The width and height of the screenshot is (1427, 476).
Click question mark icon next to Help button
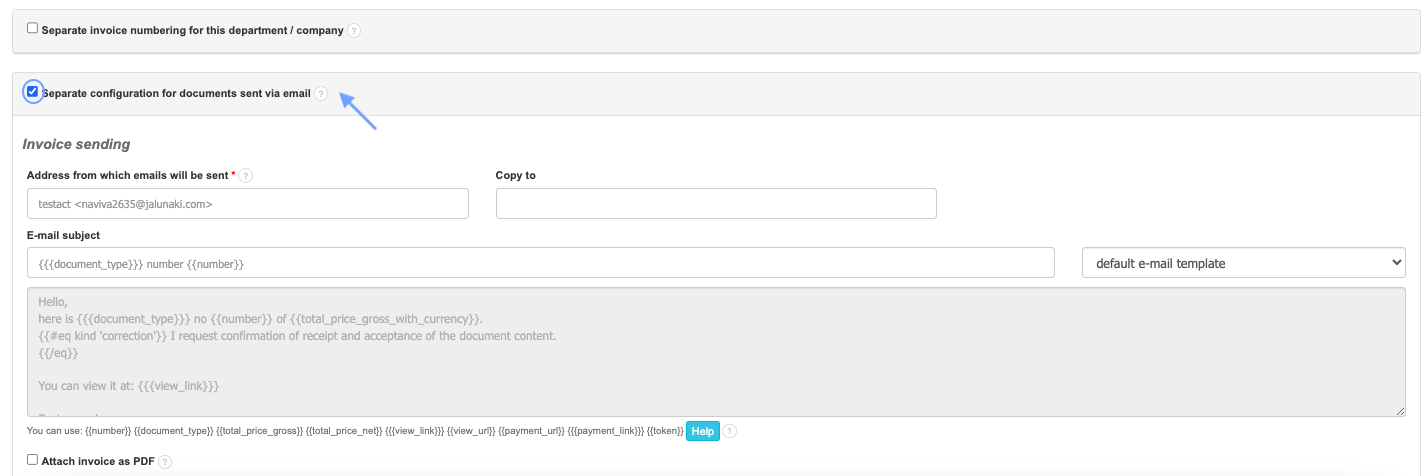730,431
